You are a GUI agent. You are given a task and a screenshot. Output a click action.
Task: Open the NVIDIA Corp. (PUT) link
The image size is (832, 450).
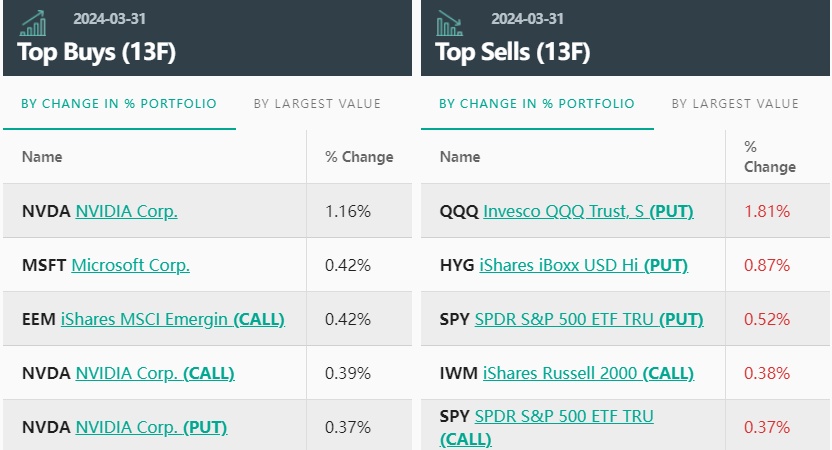(x=151, y=427)
